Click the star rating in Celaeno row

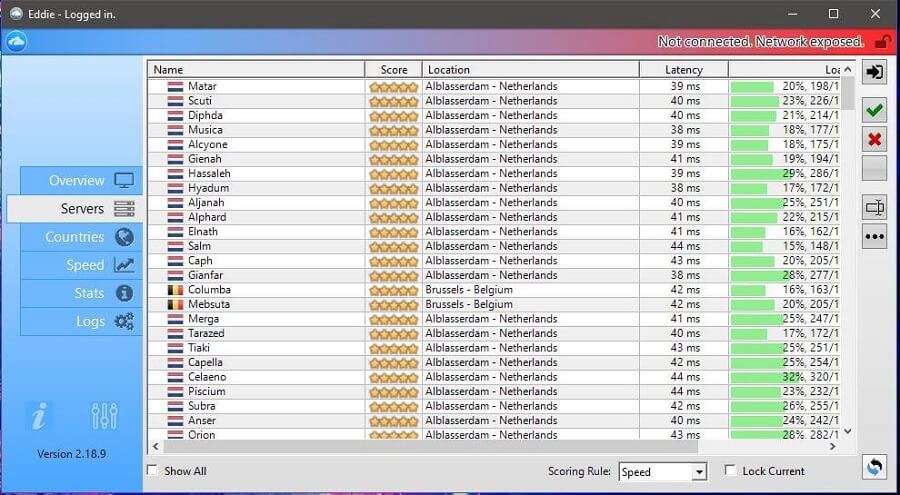click(x=394, y=378)
